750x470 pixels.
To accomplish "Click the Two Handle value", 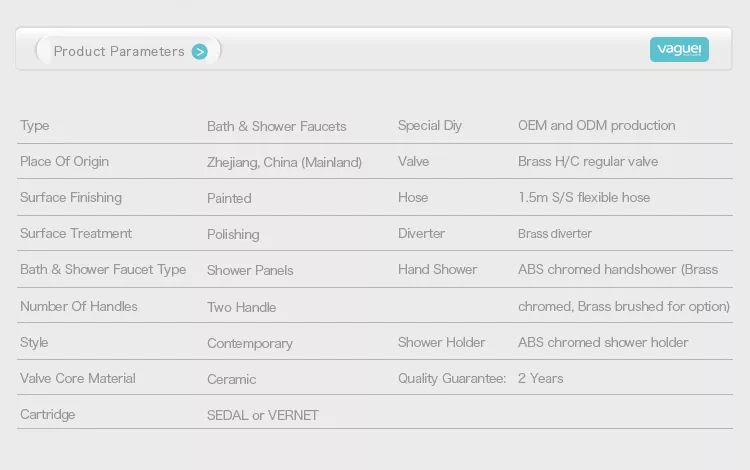I will click(242, 307).
